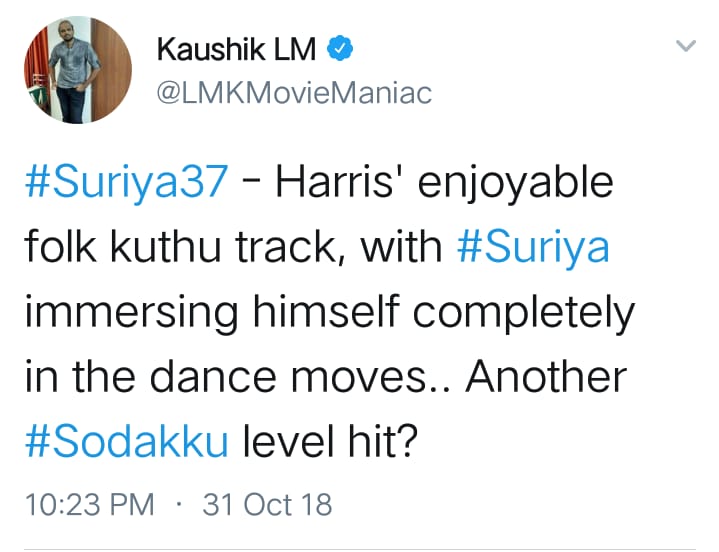This screenshot has height=552, width=719.
Task: Click the word "Another" in the tweet
Action: click(546, 377)
